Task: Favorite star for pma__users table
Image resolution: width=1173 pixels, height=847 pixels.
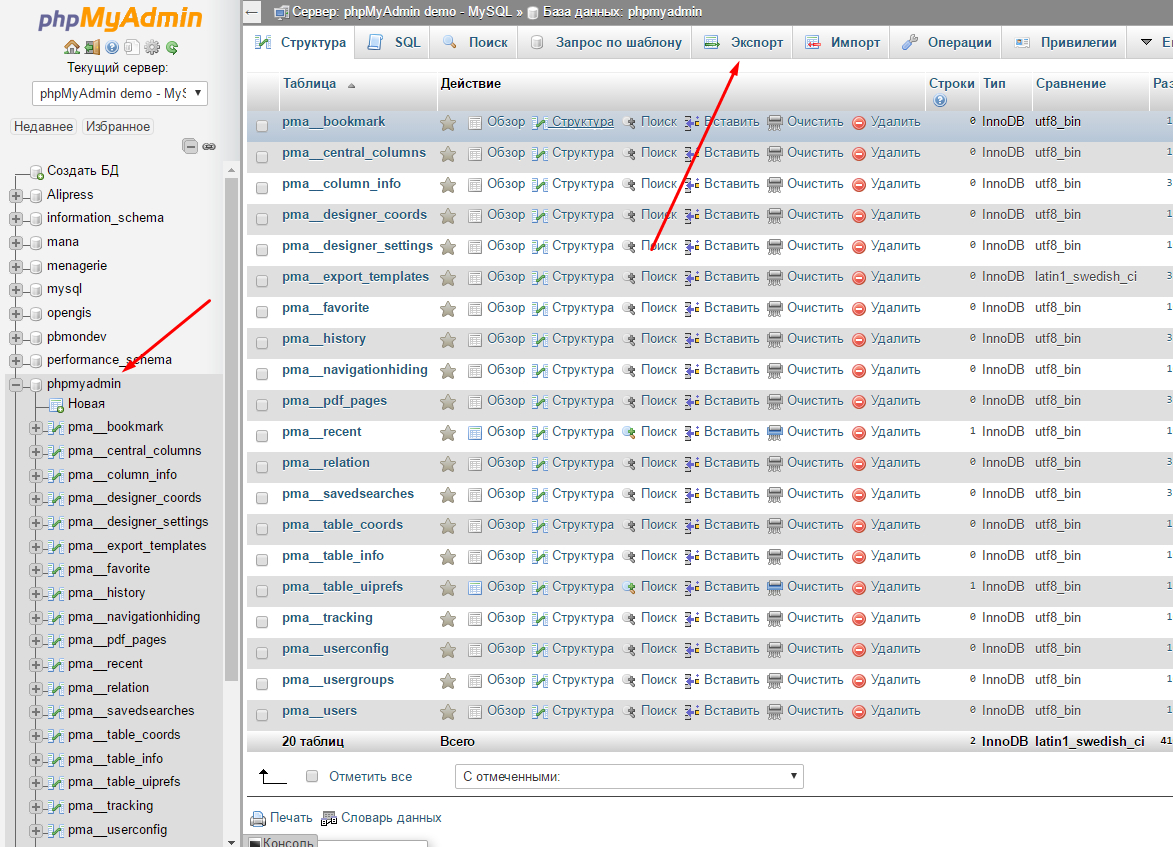Action: 448,712
